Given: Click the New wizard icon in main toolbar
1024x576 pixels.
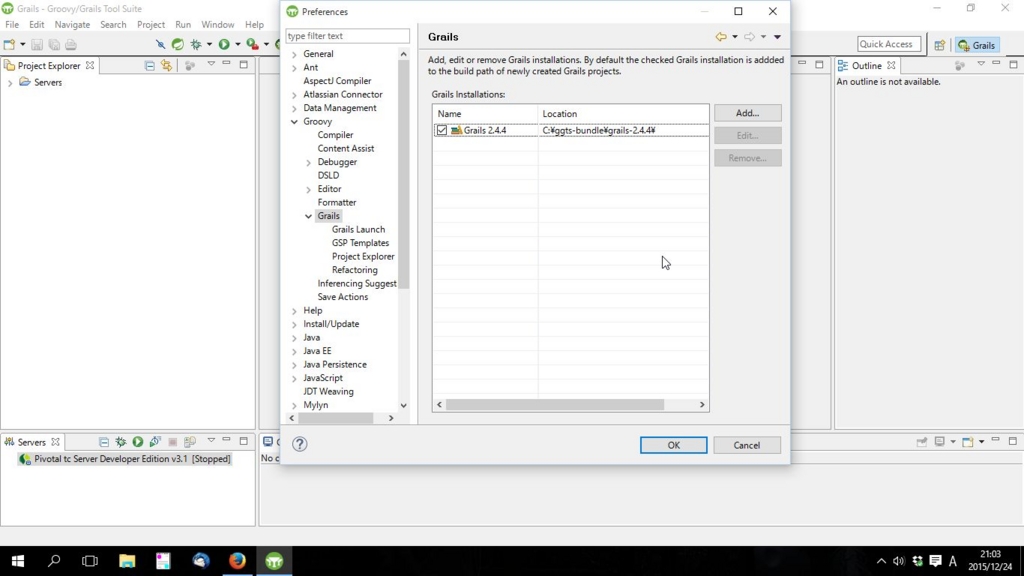Looking at the screenshot, I should pos(9,44).
